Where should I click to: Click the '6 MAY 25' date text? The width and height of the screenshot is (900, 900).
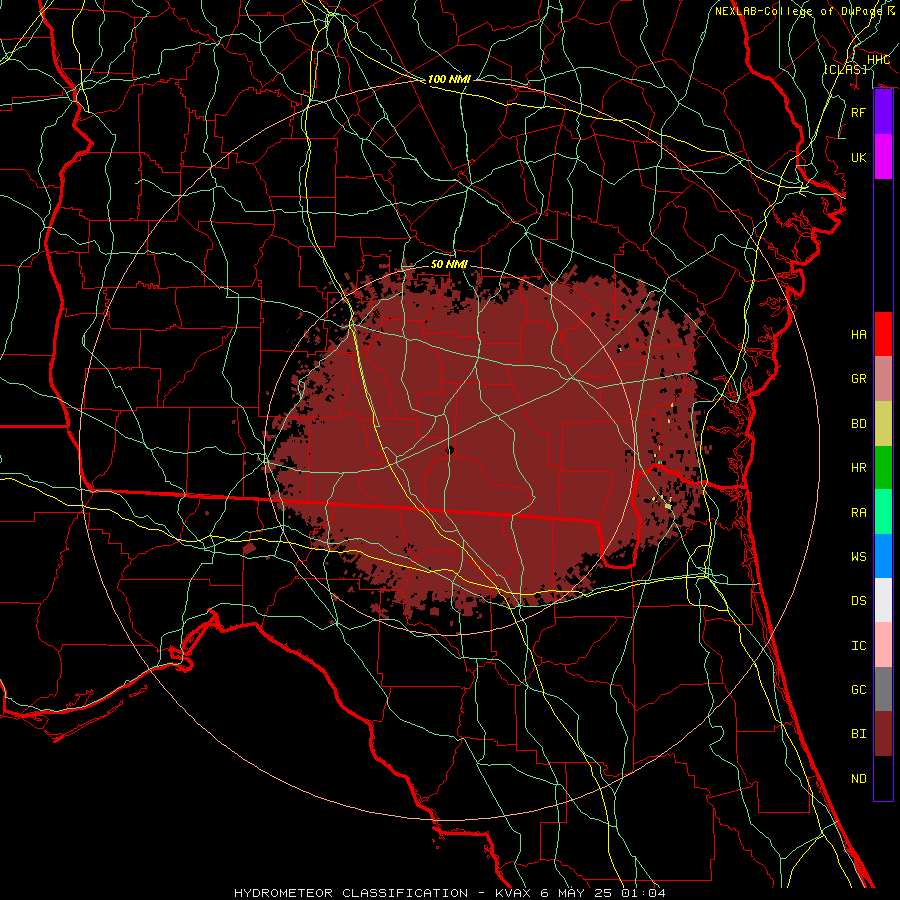[x=576, y=893]
